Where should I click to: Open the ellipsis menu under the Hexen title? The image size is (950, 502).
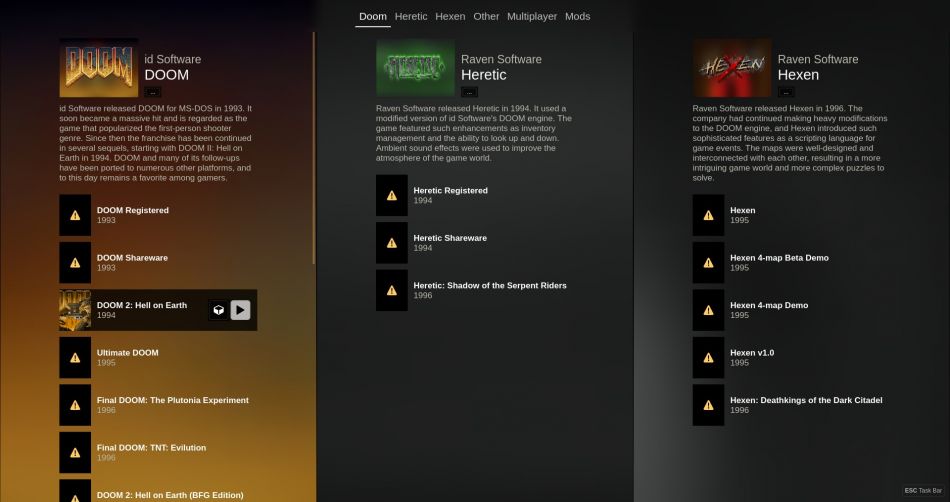[x=786, y=92]
